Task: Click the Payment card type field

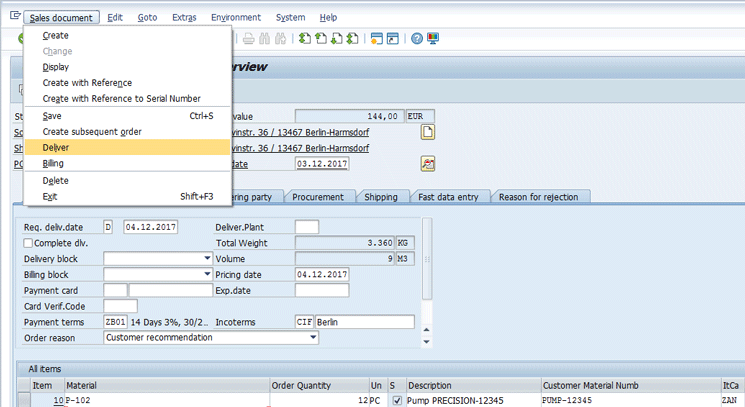Action: click(x=115, y=290)
